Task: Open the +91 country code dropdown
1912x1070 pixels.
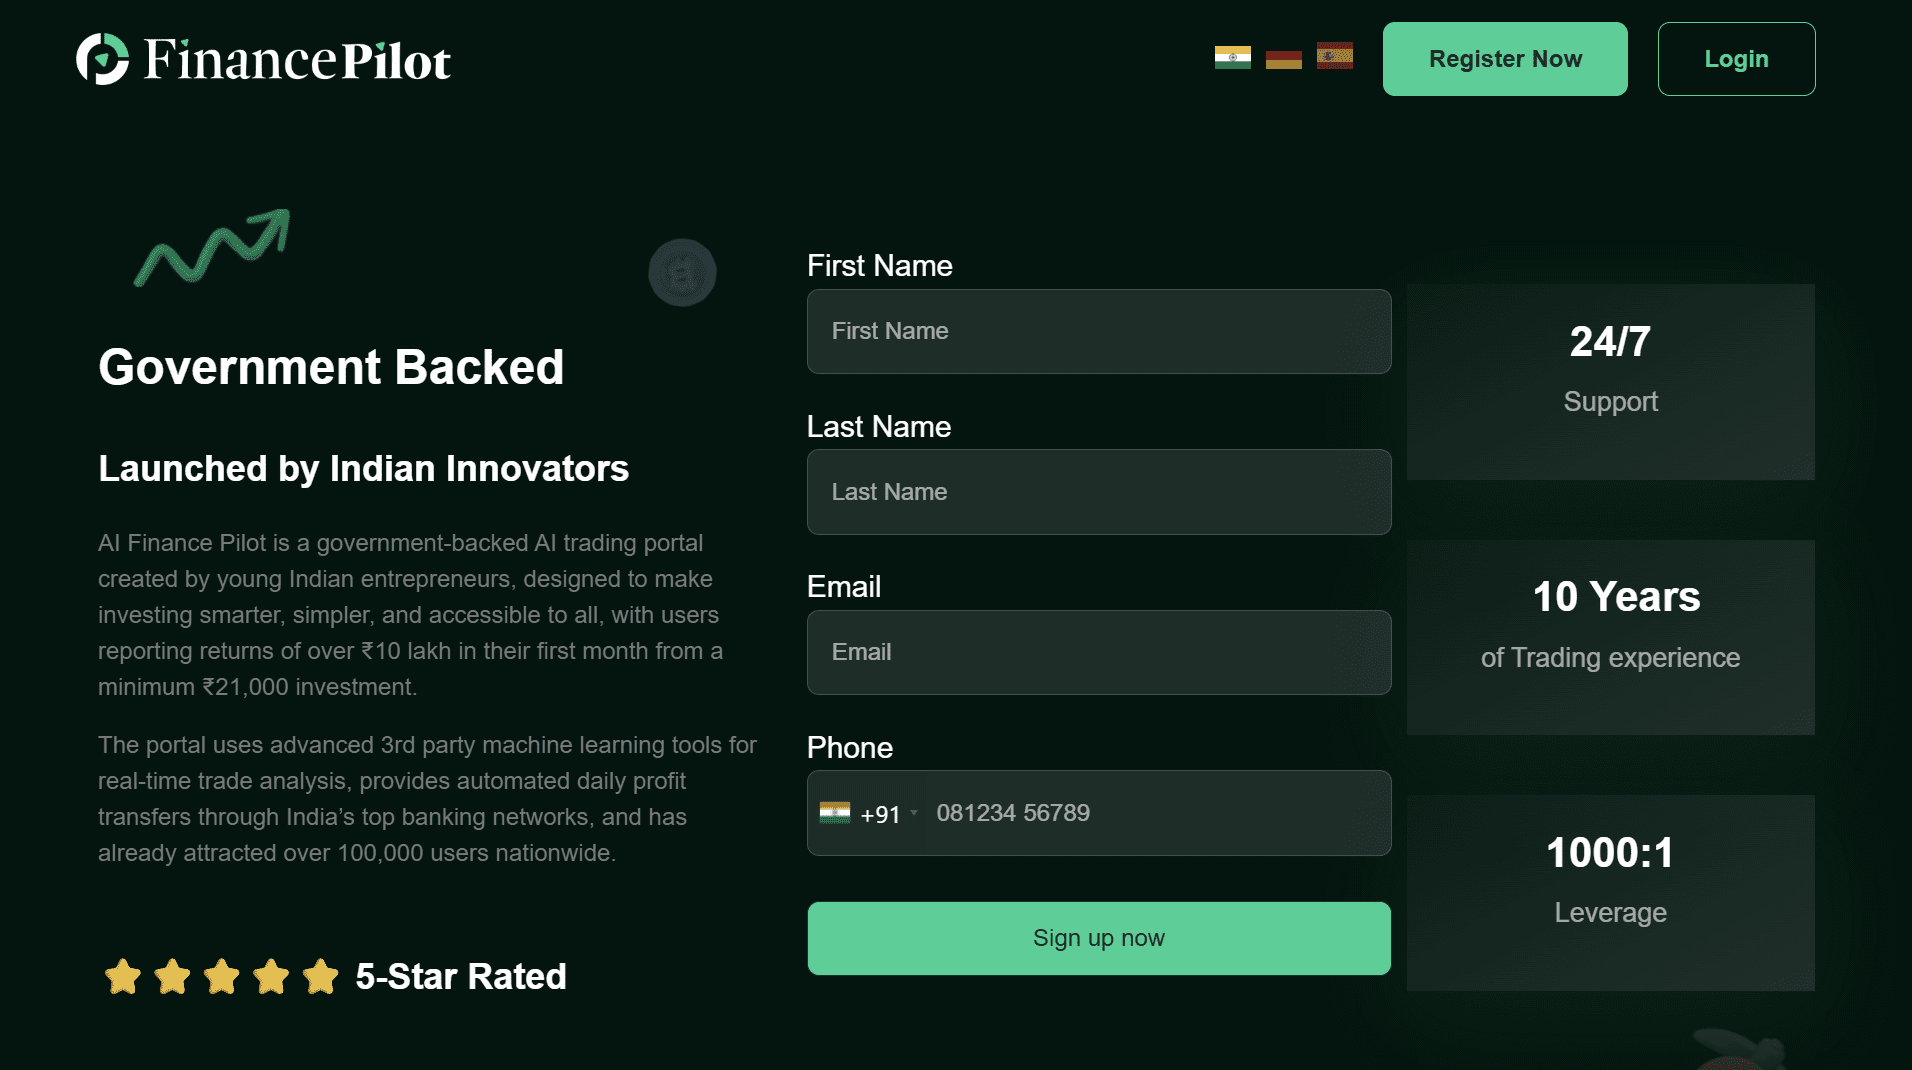Action: click(x=869, y=814)
